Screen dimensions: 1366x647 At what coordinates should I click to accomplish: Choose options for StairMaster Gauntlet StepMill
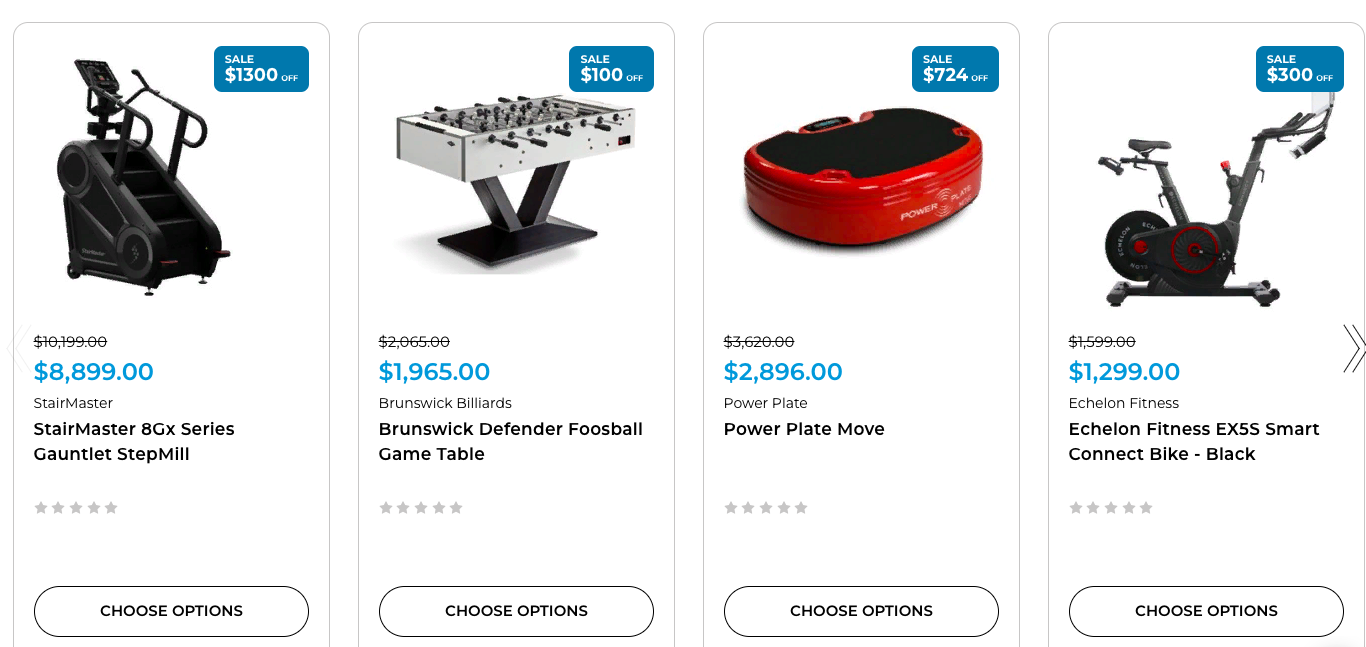click(x=171, y=611)
